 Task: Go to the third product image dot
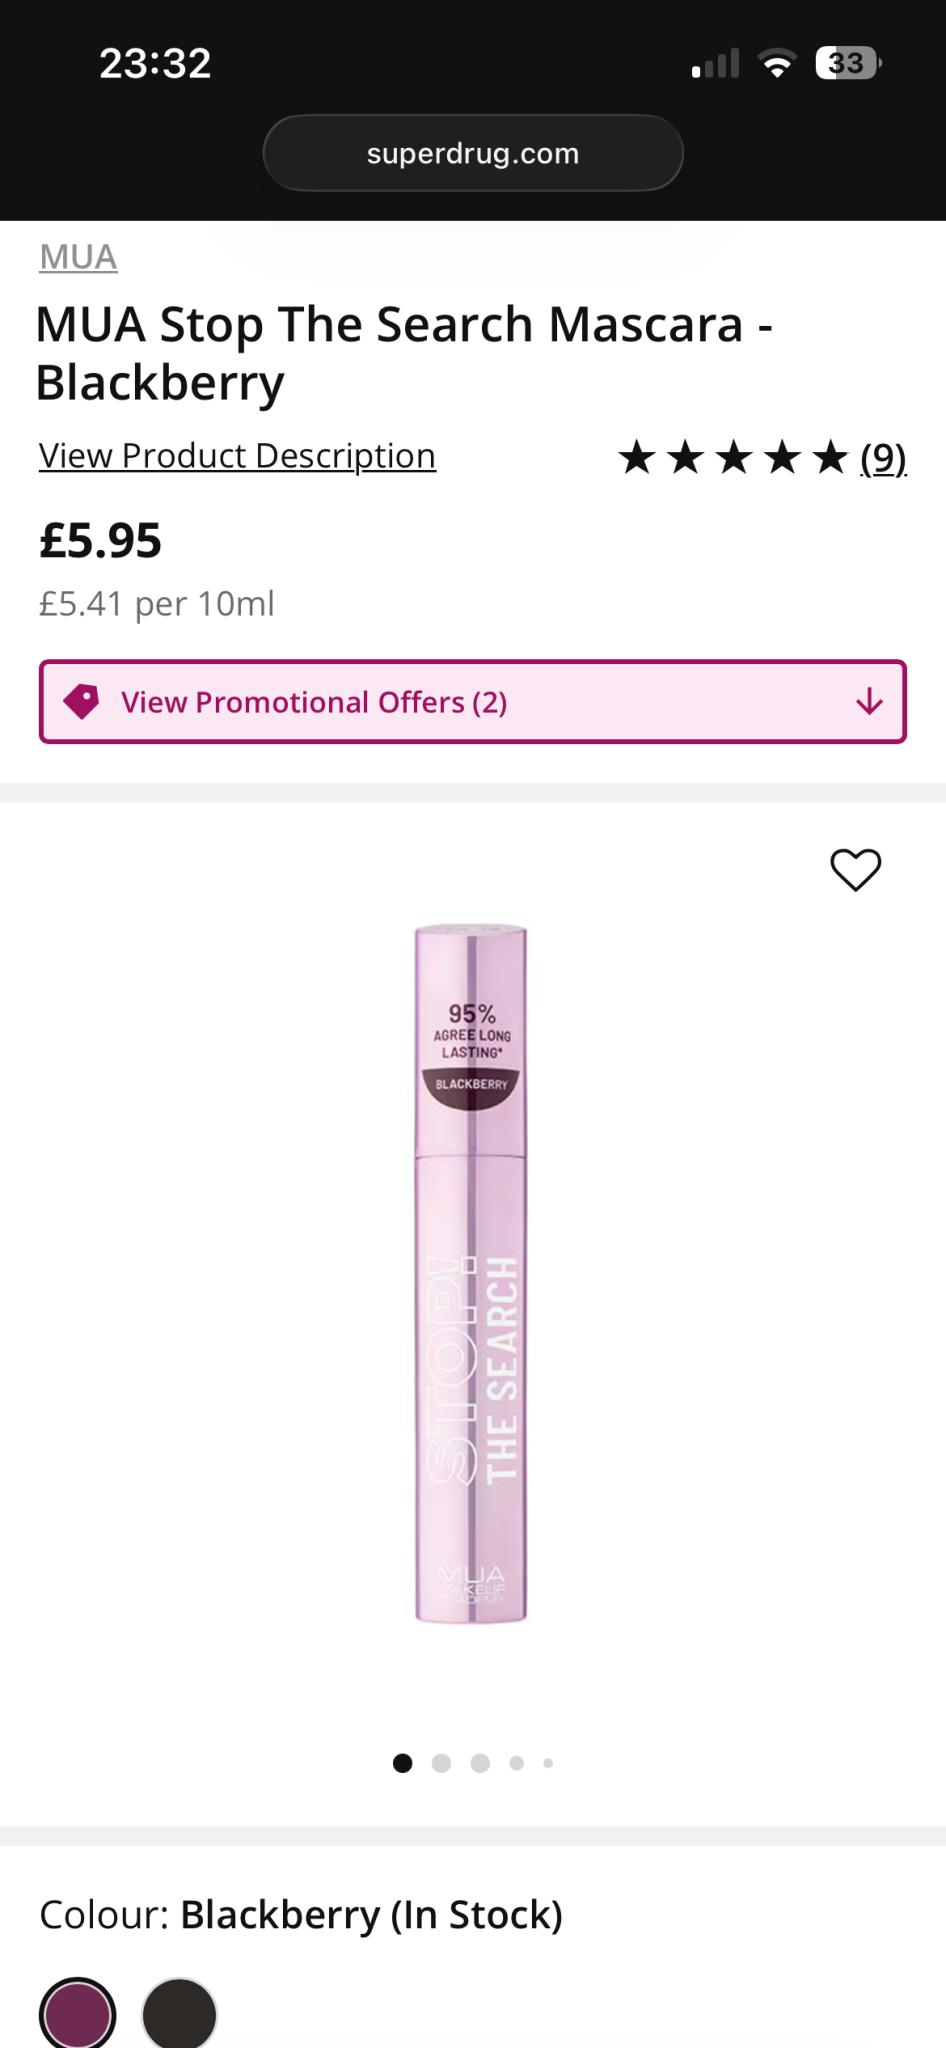[480, 1763]
